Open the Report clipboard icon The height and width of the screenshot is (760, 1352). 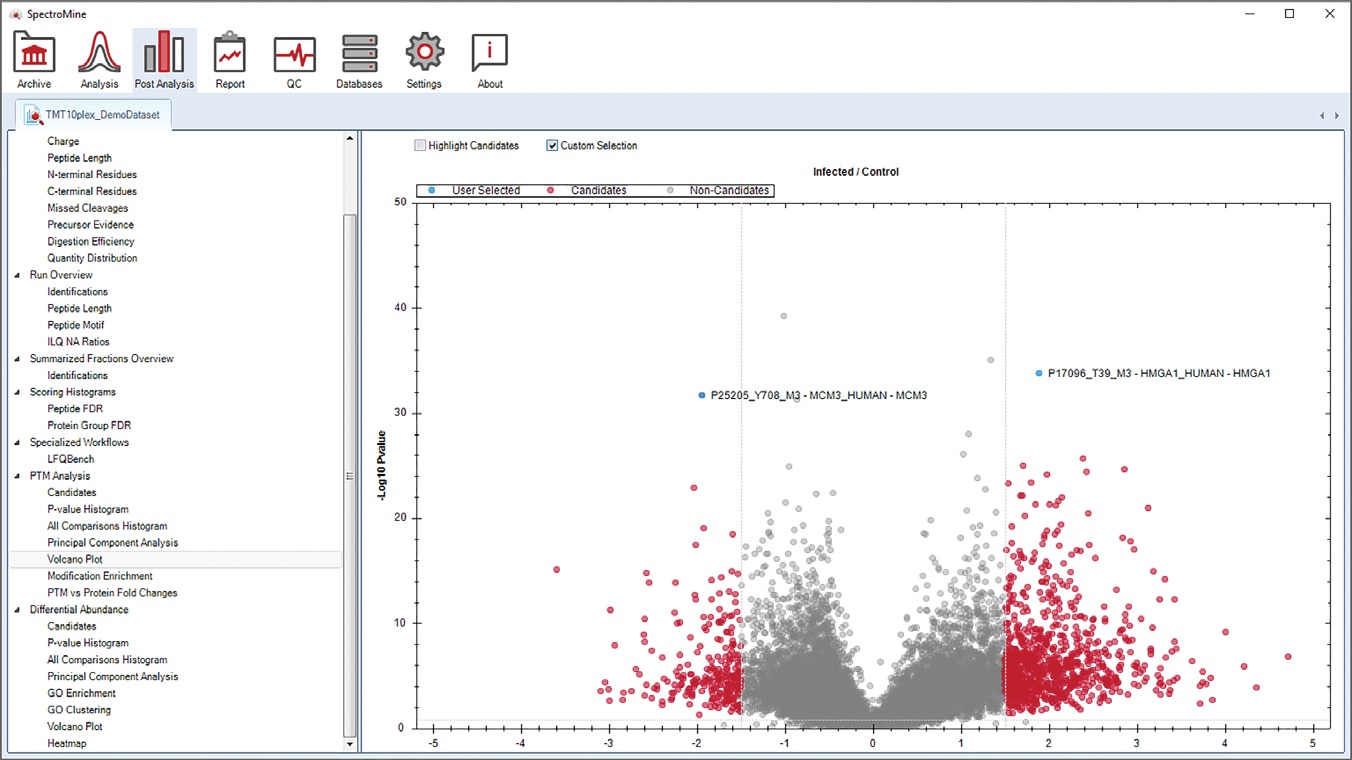point(230,60)
